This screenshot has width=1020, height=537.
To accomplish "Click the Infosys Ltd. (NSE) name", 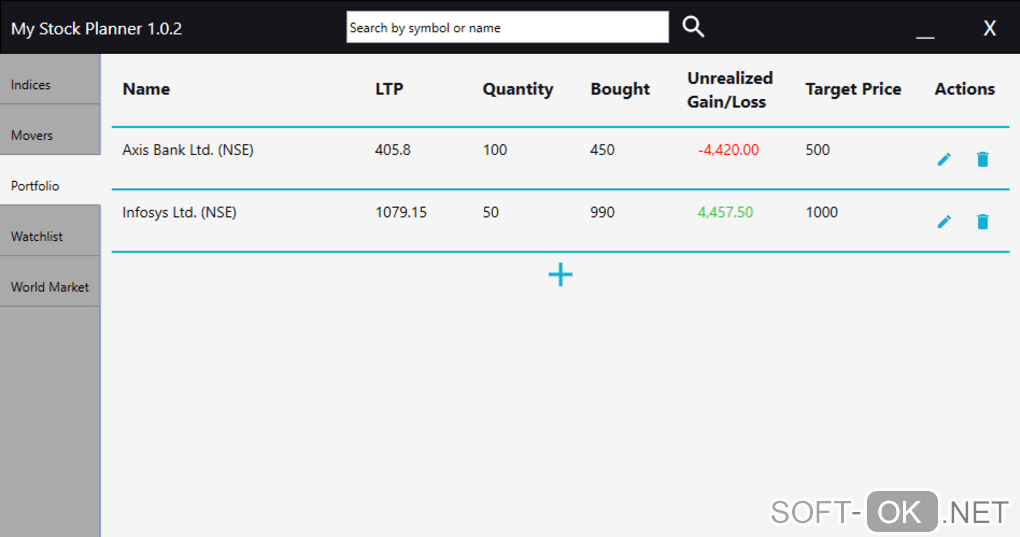I will pos(179,212).
